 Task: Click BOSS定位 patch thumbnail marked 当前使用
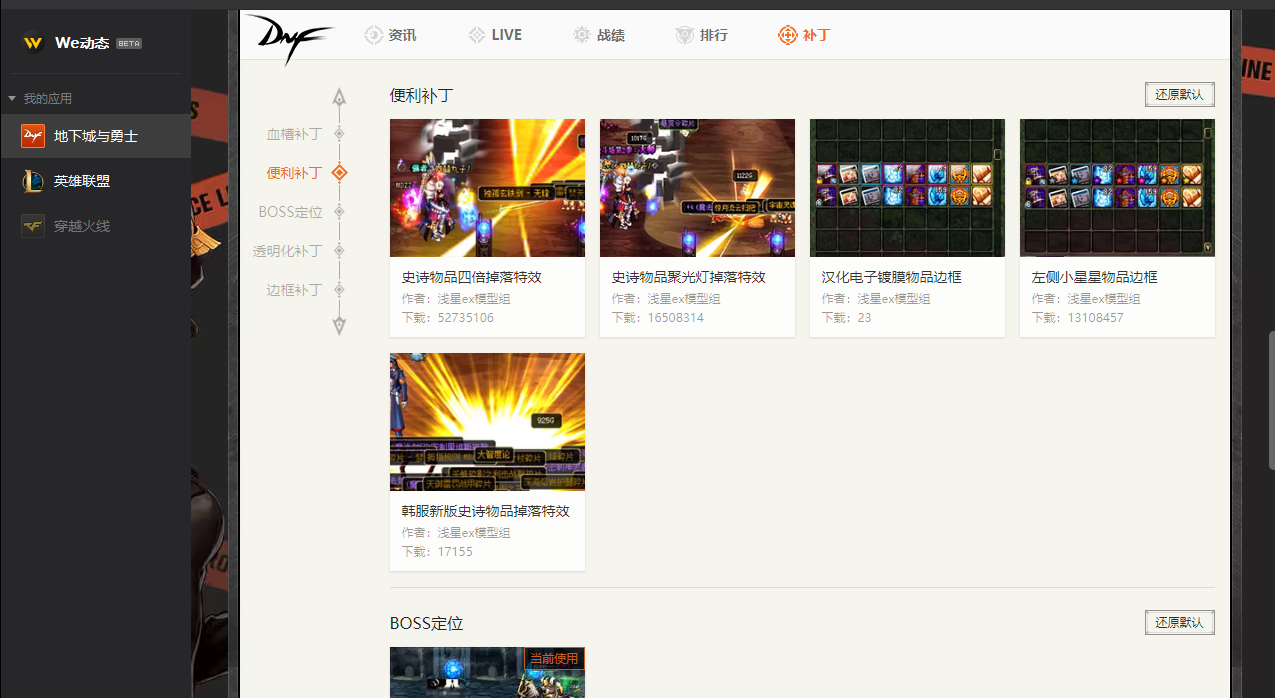coord(487,672)
